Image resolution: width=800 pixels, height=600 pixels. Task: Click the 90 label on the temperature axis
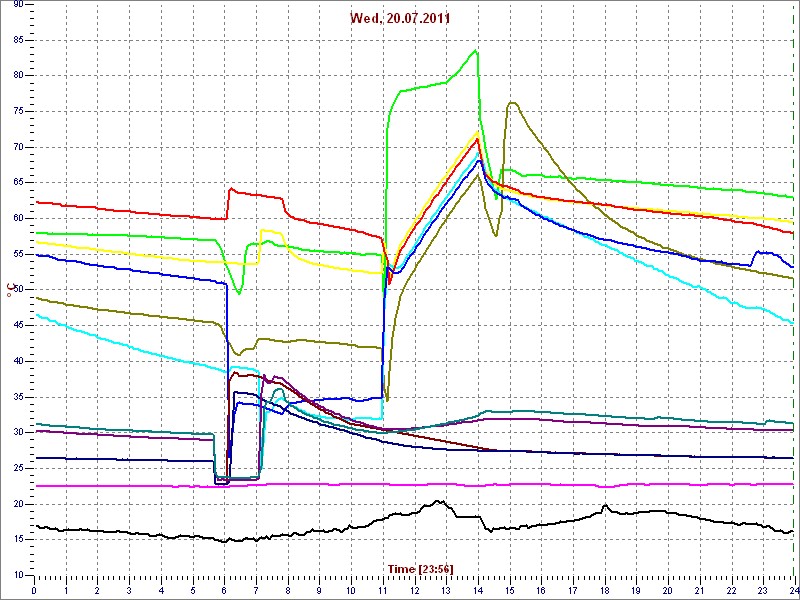point(17,5)
